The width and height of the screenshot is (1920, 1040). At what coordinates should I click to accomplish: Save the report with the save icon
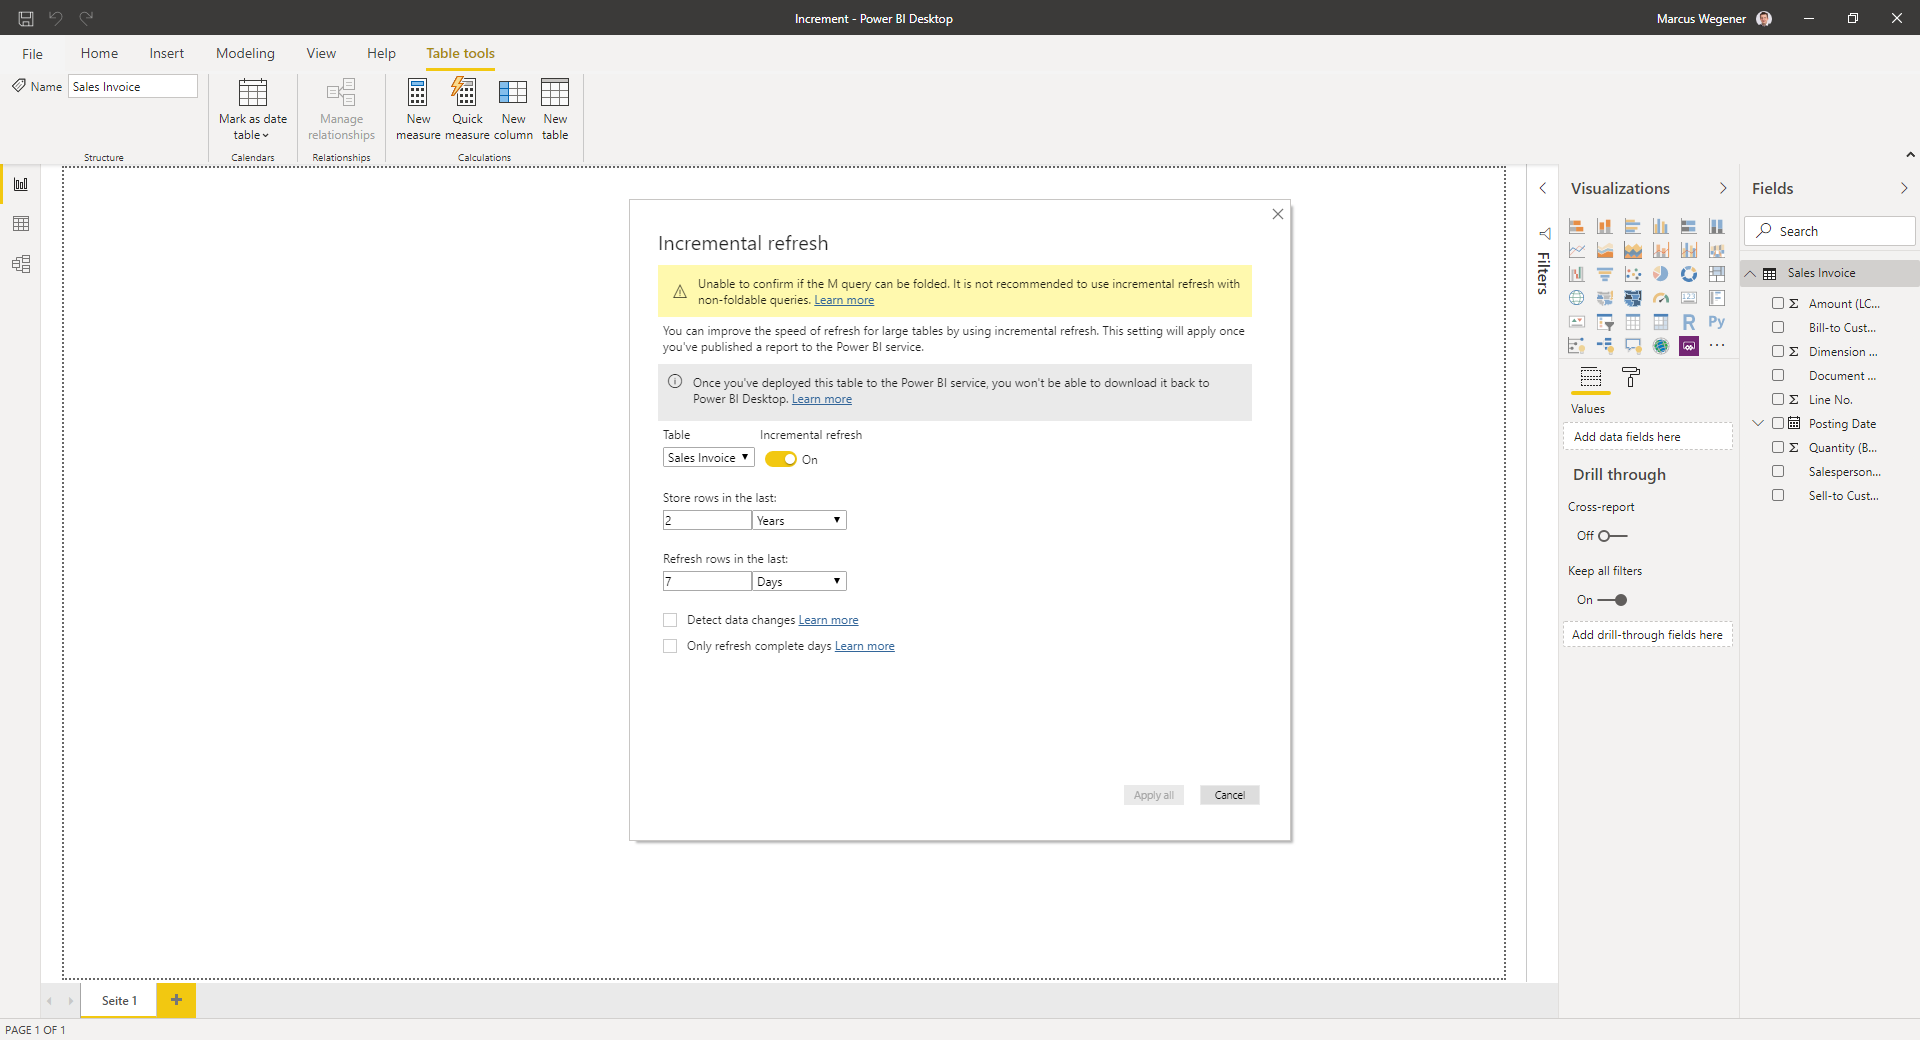(26, 18)
